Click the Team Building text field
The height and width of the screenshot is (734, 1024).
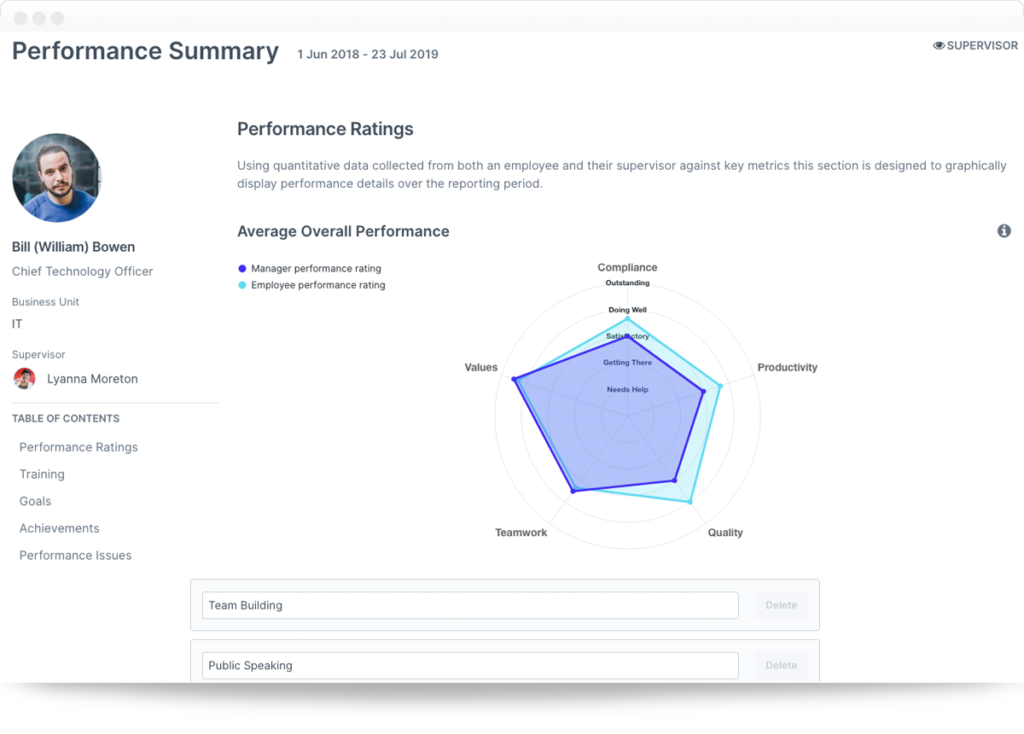(470, 605)
